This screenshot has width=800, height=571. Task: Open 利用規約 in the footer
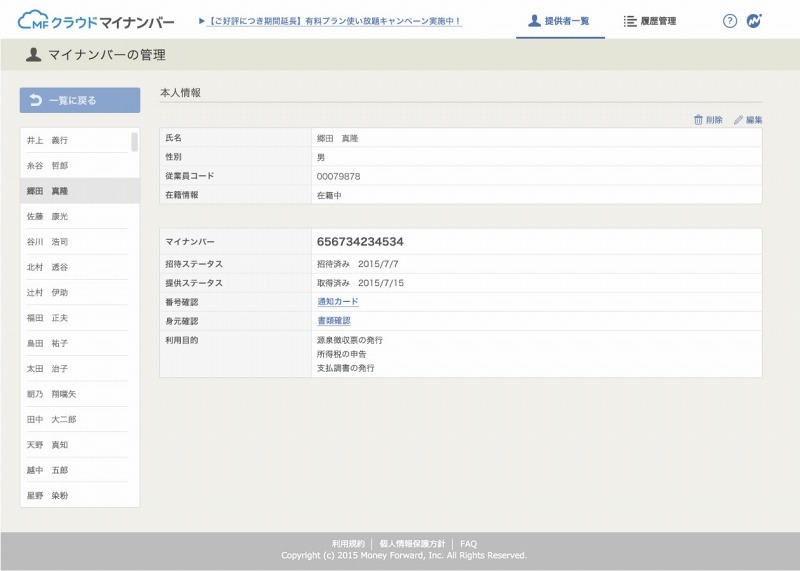[348, 543]
